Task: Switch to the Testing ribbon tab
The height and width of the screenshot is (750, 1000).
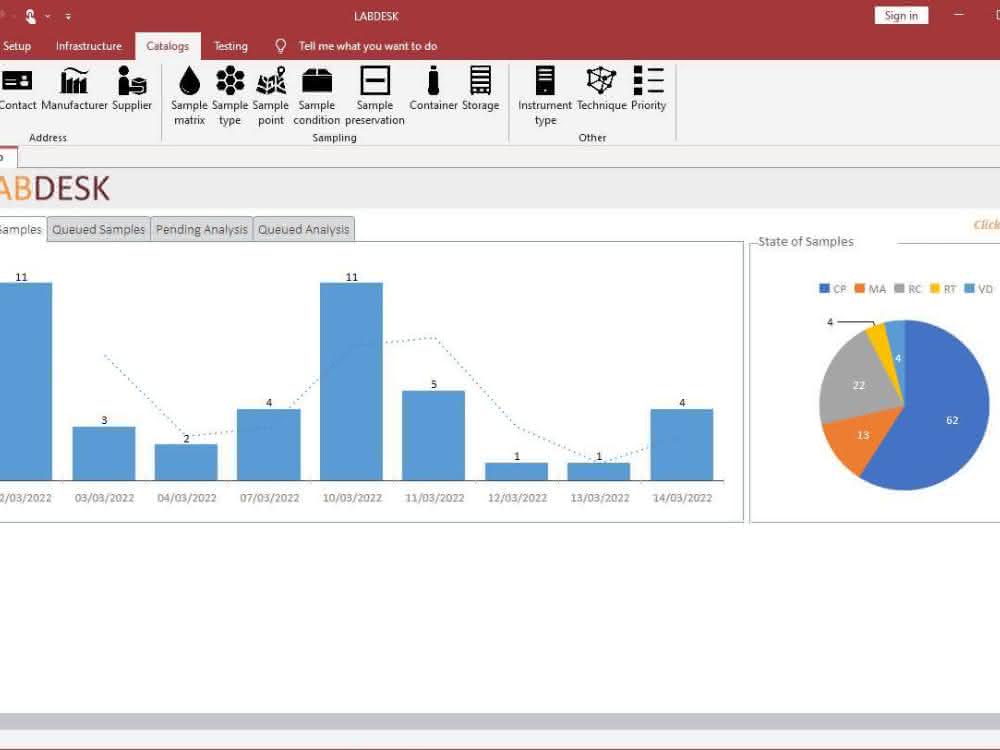Action: point(230,46)
